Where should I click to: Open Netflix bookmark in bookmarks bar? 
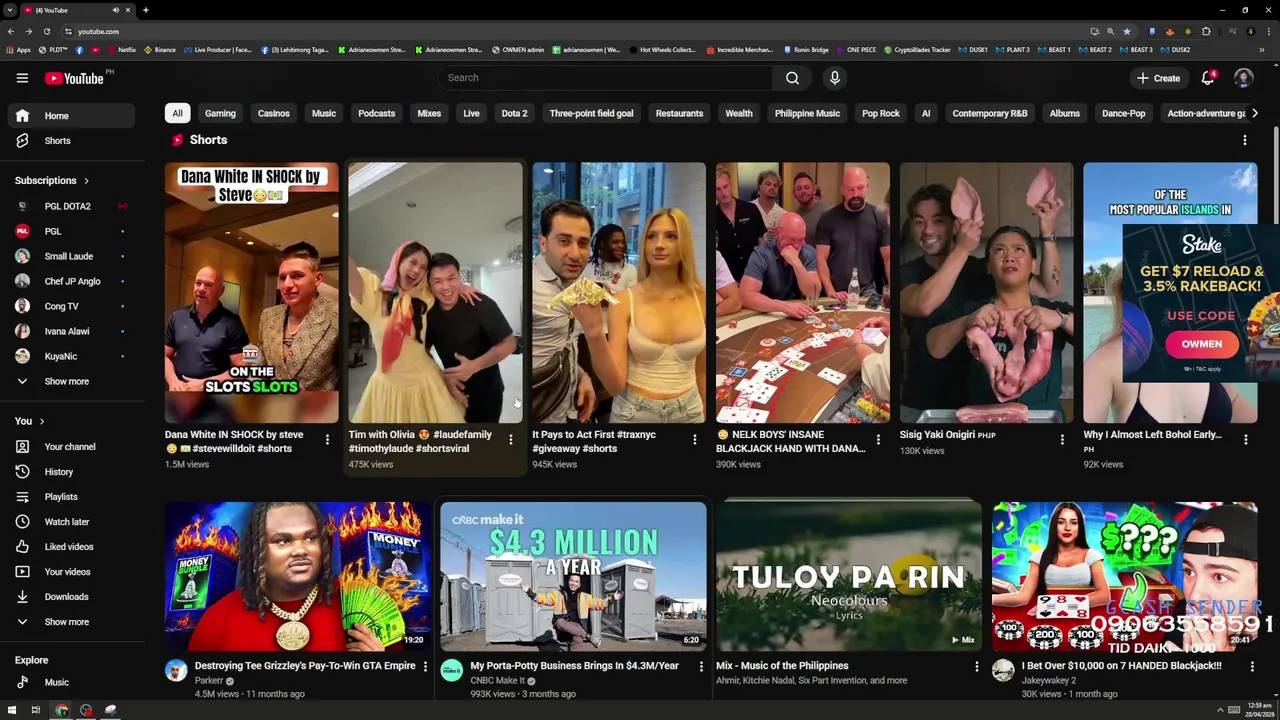coord(121,49)
